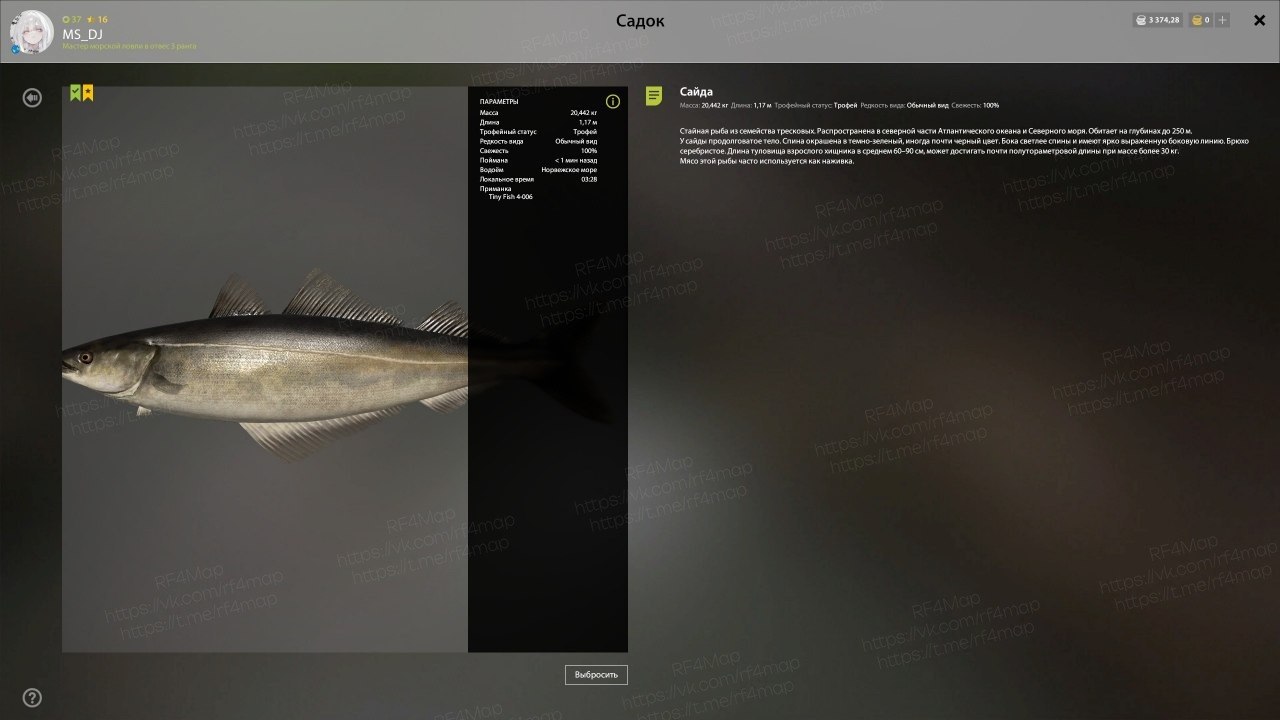Click the ПАРАМЕТРЫ panel heading
1280x720 pixels.
click(499, 102)
